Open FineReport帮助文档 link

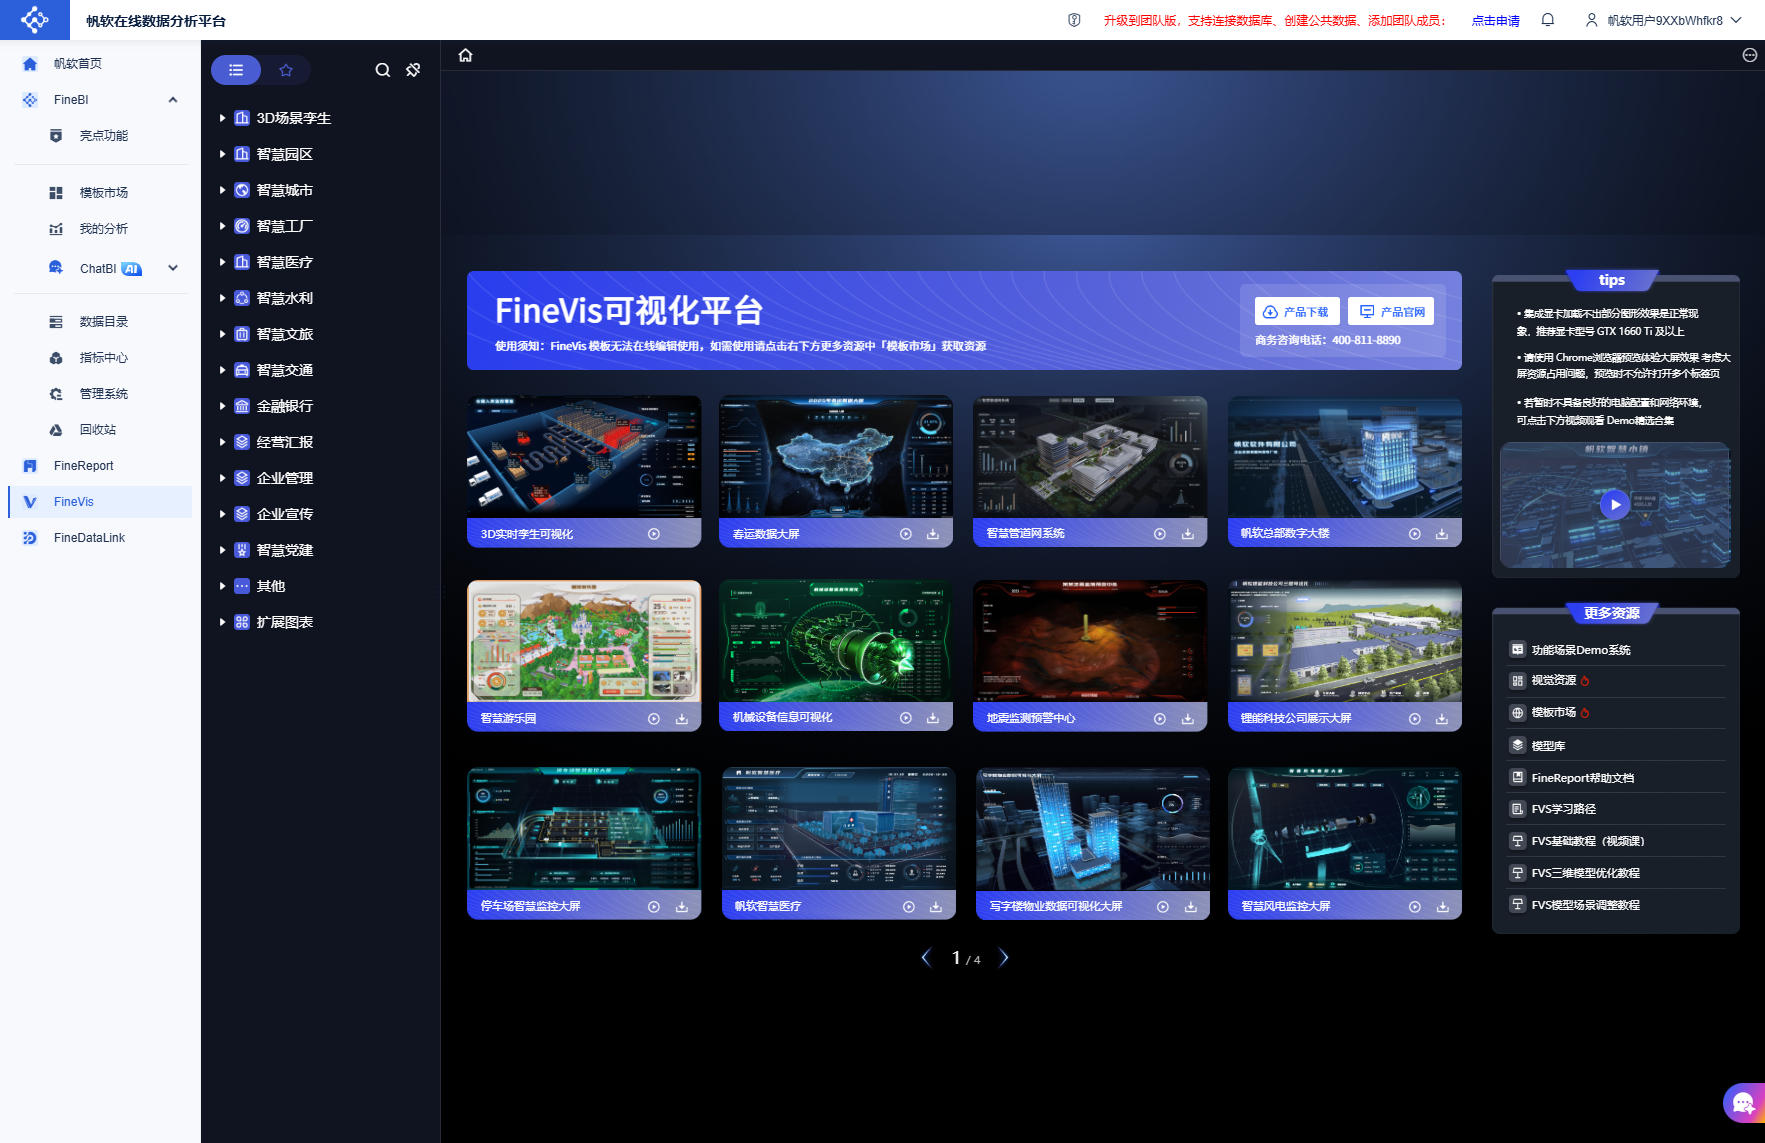coord(1583,778)
